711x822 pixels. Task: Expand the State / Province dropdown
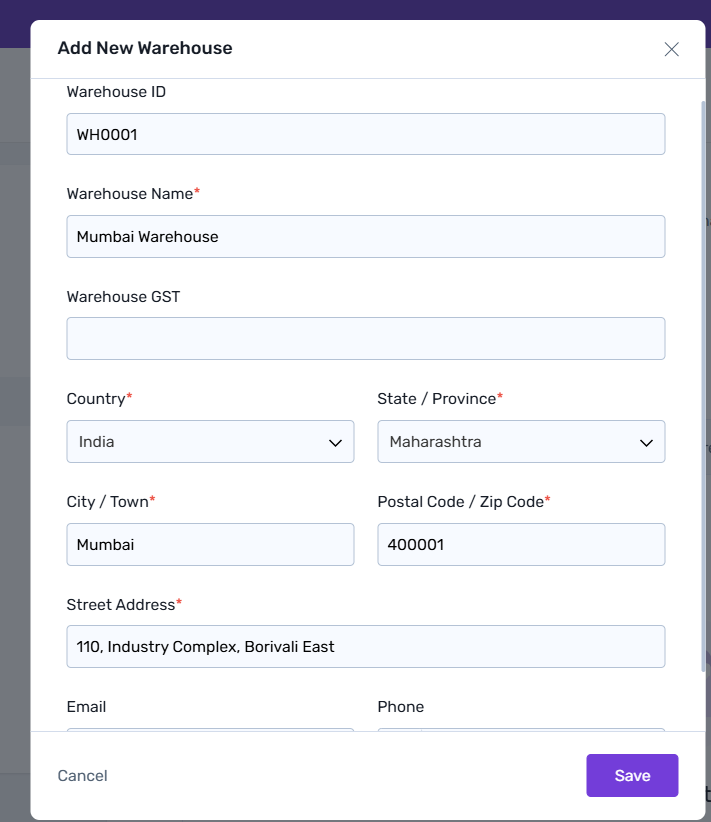pyautogui.click(x=520, y=442)
